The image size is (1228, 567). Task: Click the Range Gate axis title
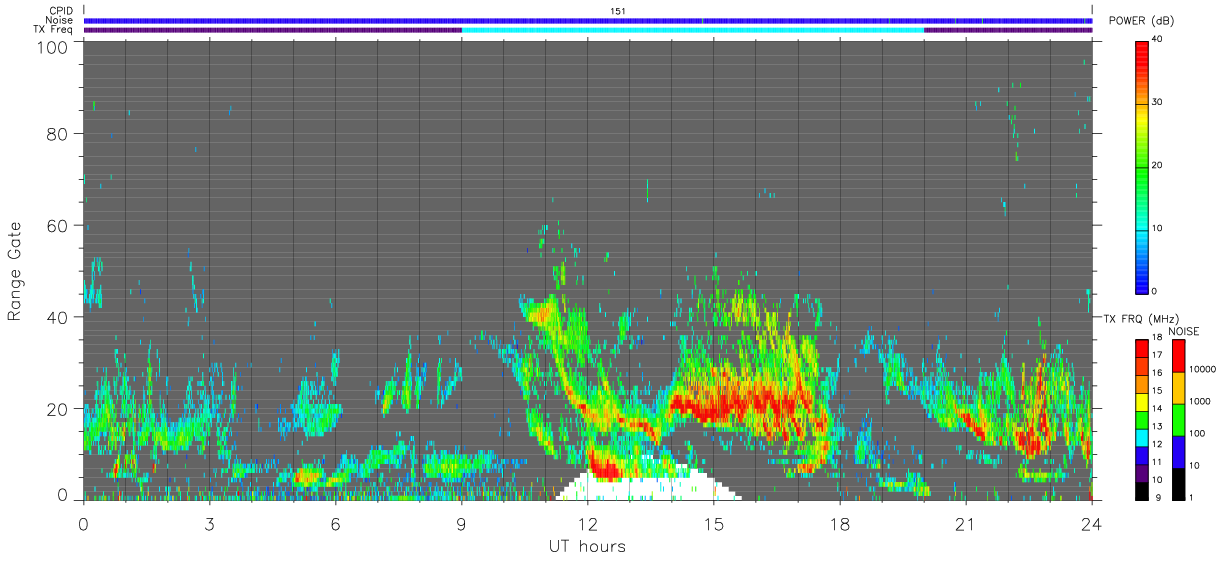(16, 271)
